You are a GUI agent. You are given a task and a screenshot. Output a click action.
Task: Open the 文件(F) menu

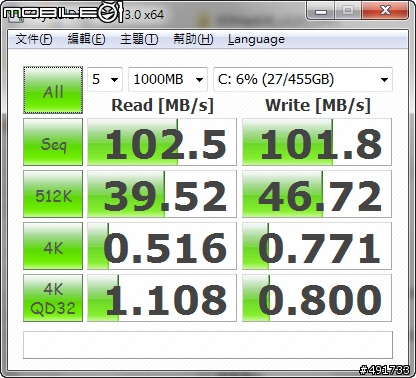coord(34,39)
